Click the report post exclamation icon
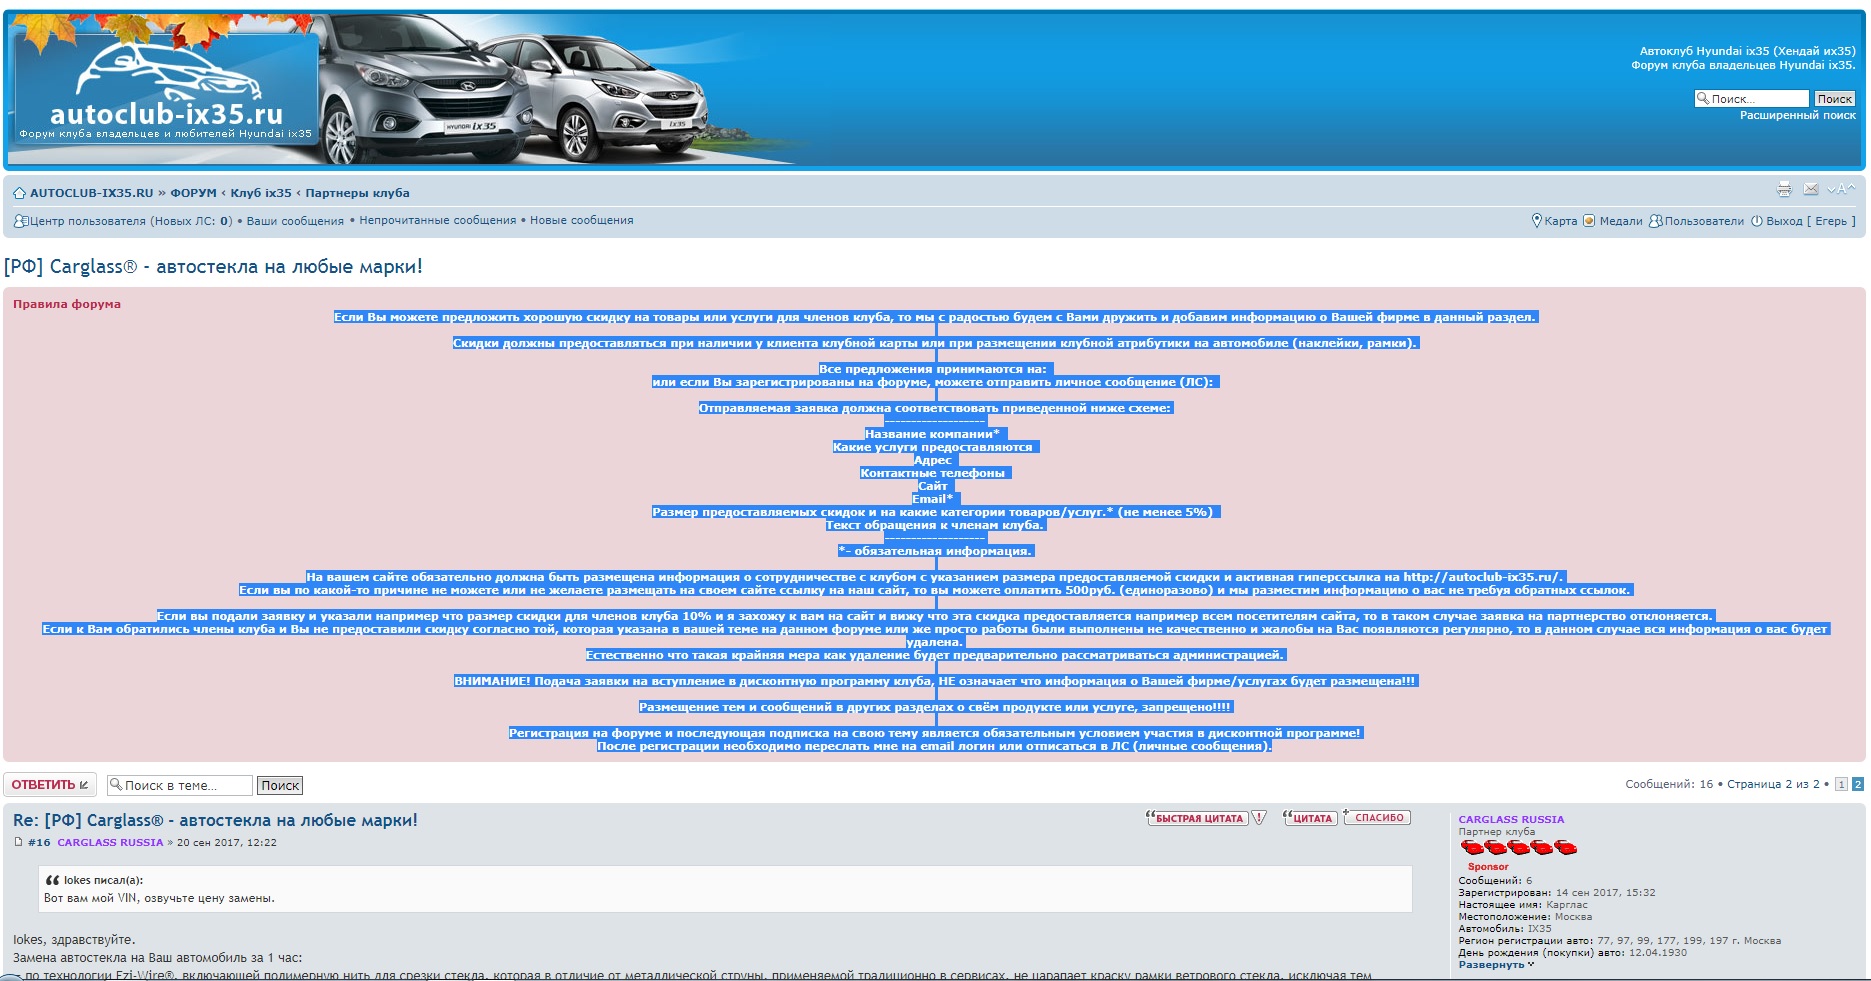This screenshot has height=981, width=1871. pos(1260,818)
